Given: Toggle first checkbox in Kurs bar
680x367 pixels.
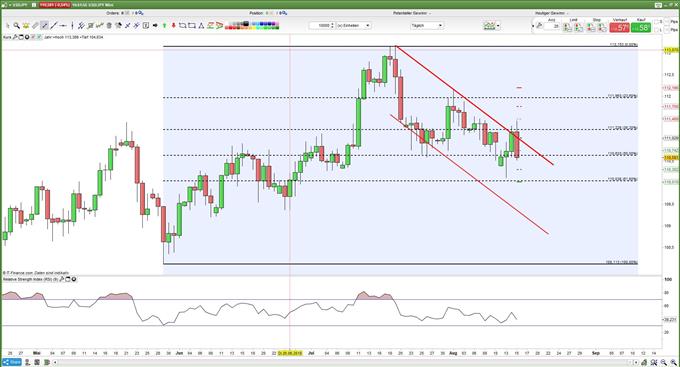Looking at the screenshot, I should [33, 37].
